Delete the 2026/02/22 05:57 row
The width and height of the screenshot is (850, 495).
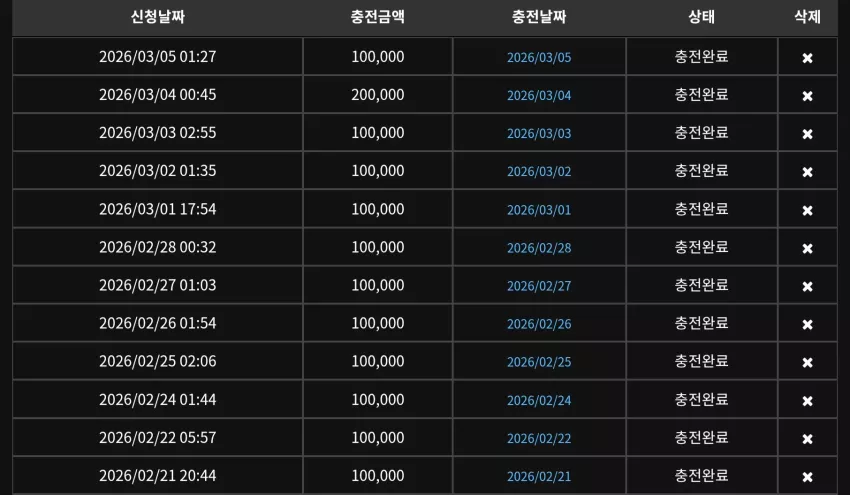(x=807, y=438)
